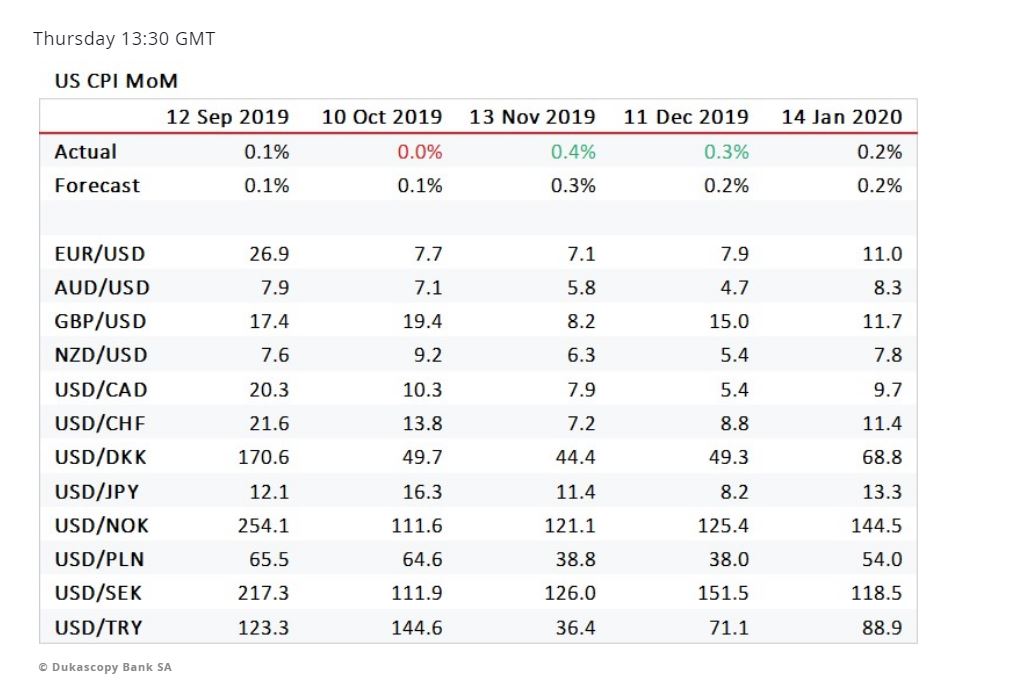Click the USD/TRY row label
Viewport: 1015px width, 698px height.
coord(98,628)
